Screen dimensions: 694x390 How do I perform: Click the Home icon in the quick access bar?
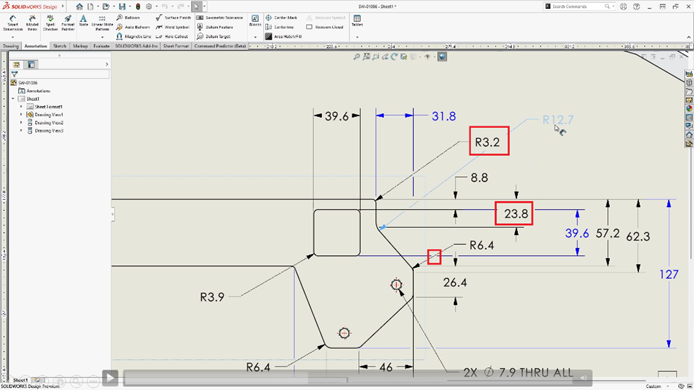(x=79, y=6)
